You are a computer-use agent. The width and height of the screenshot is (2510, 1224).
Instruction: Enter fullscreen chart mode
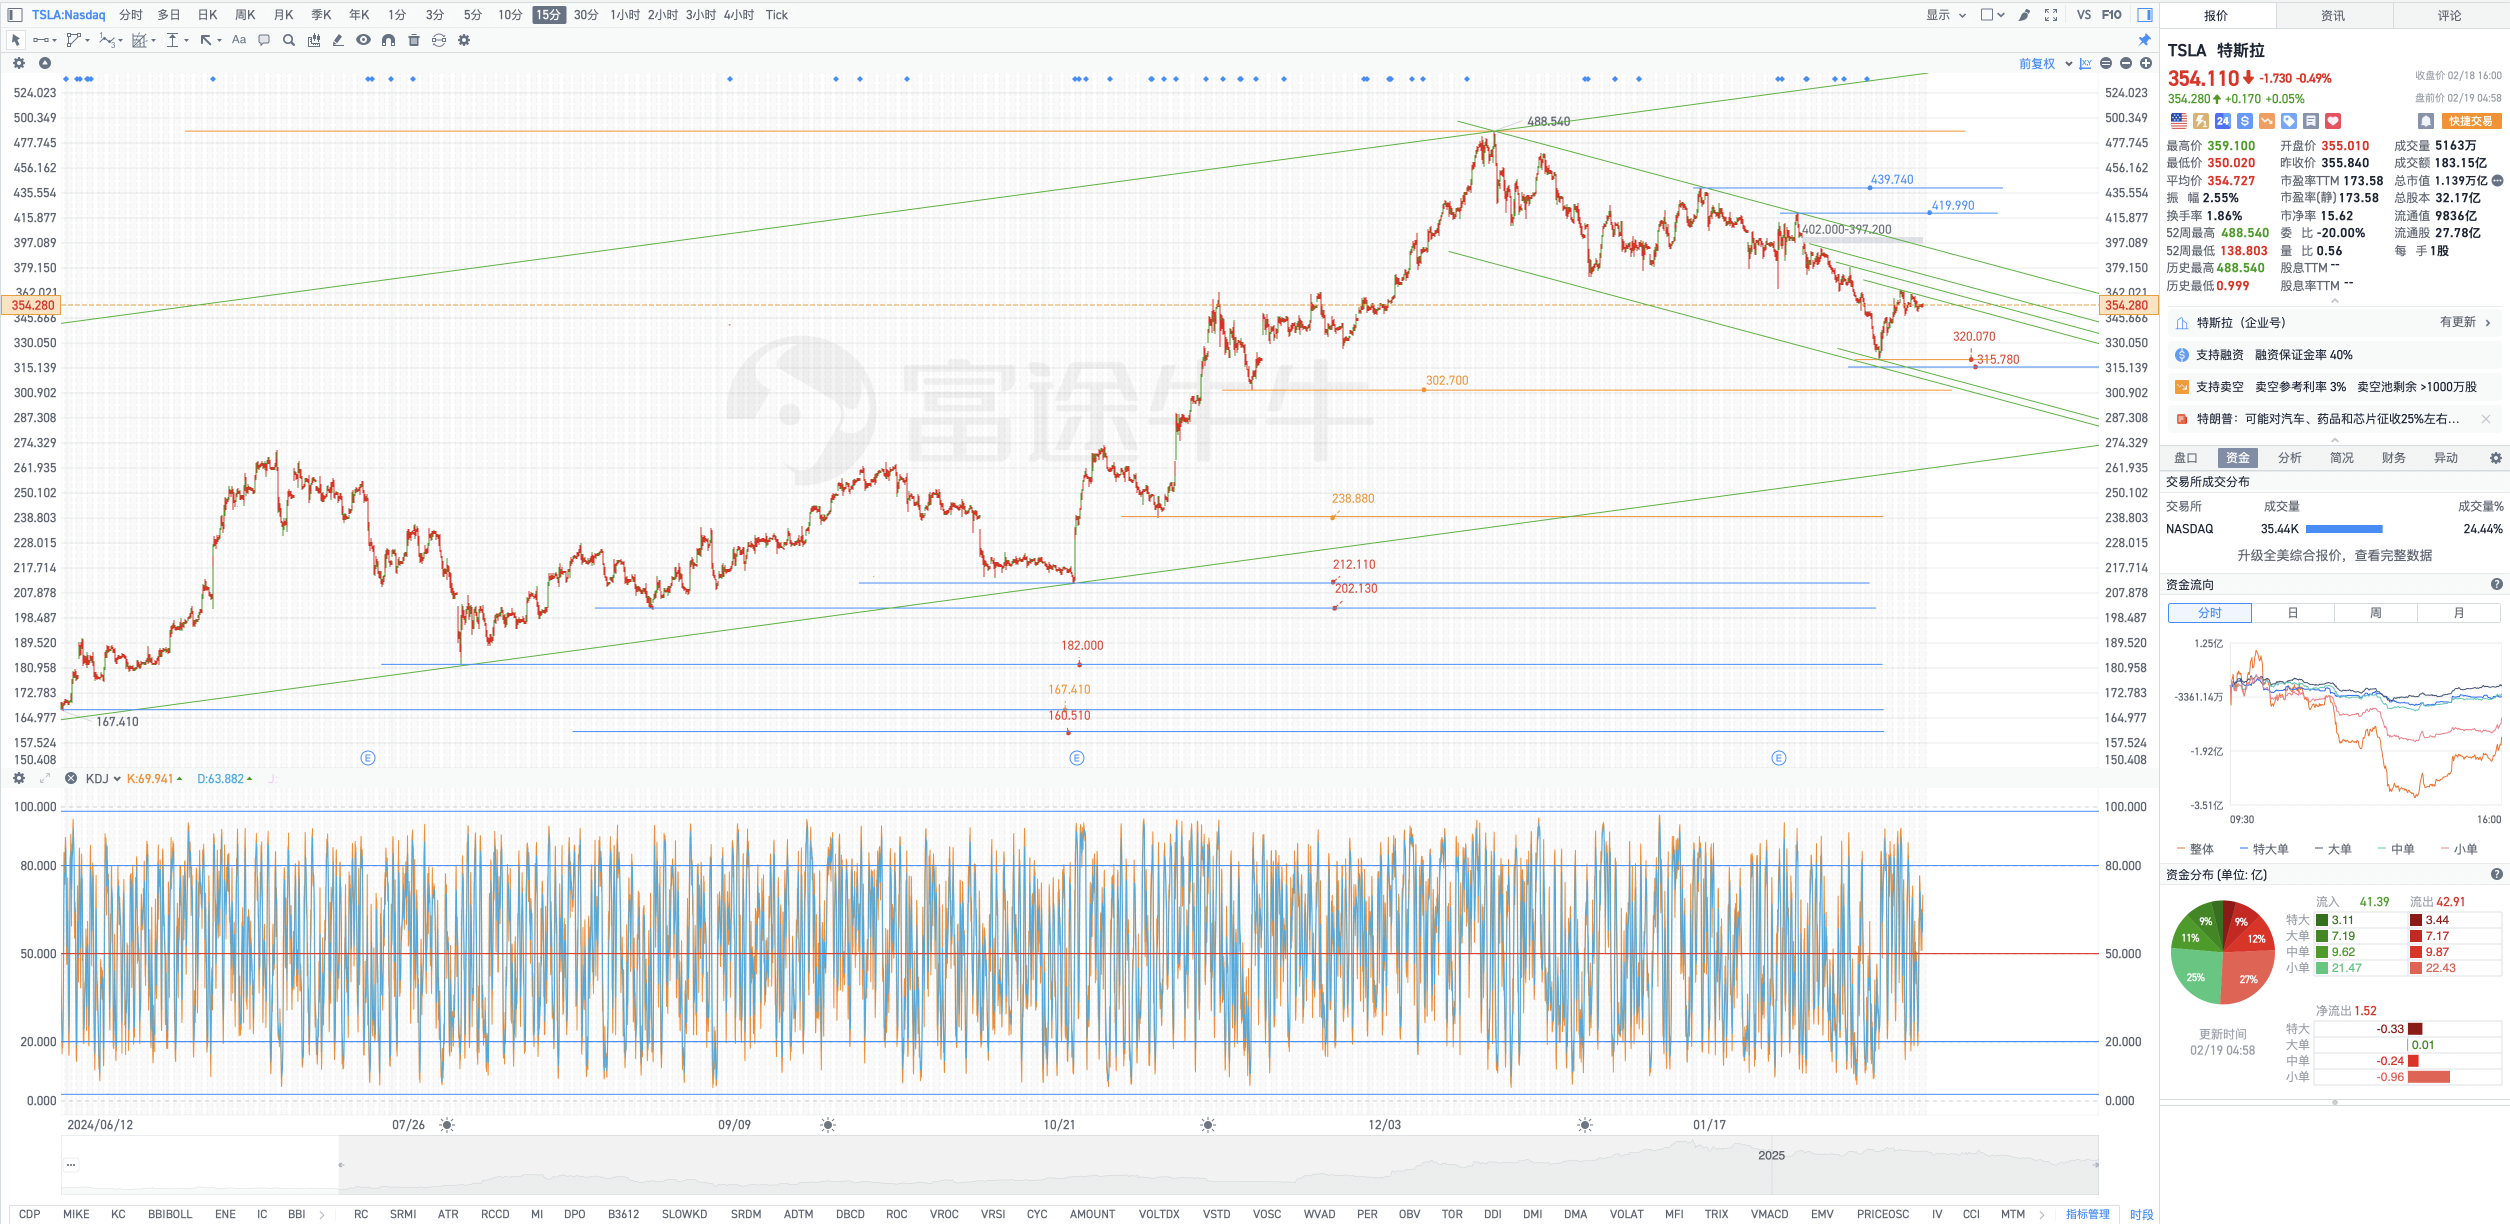click(x=2051, y=15)
